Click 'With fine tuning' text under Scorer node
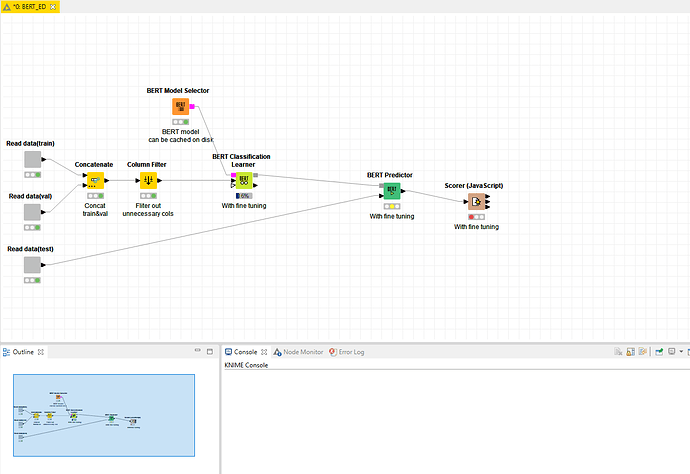Image resolution: width=690 pixels, height=474 pixels. point(477,227)
